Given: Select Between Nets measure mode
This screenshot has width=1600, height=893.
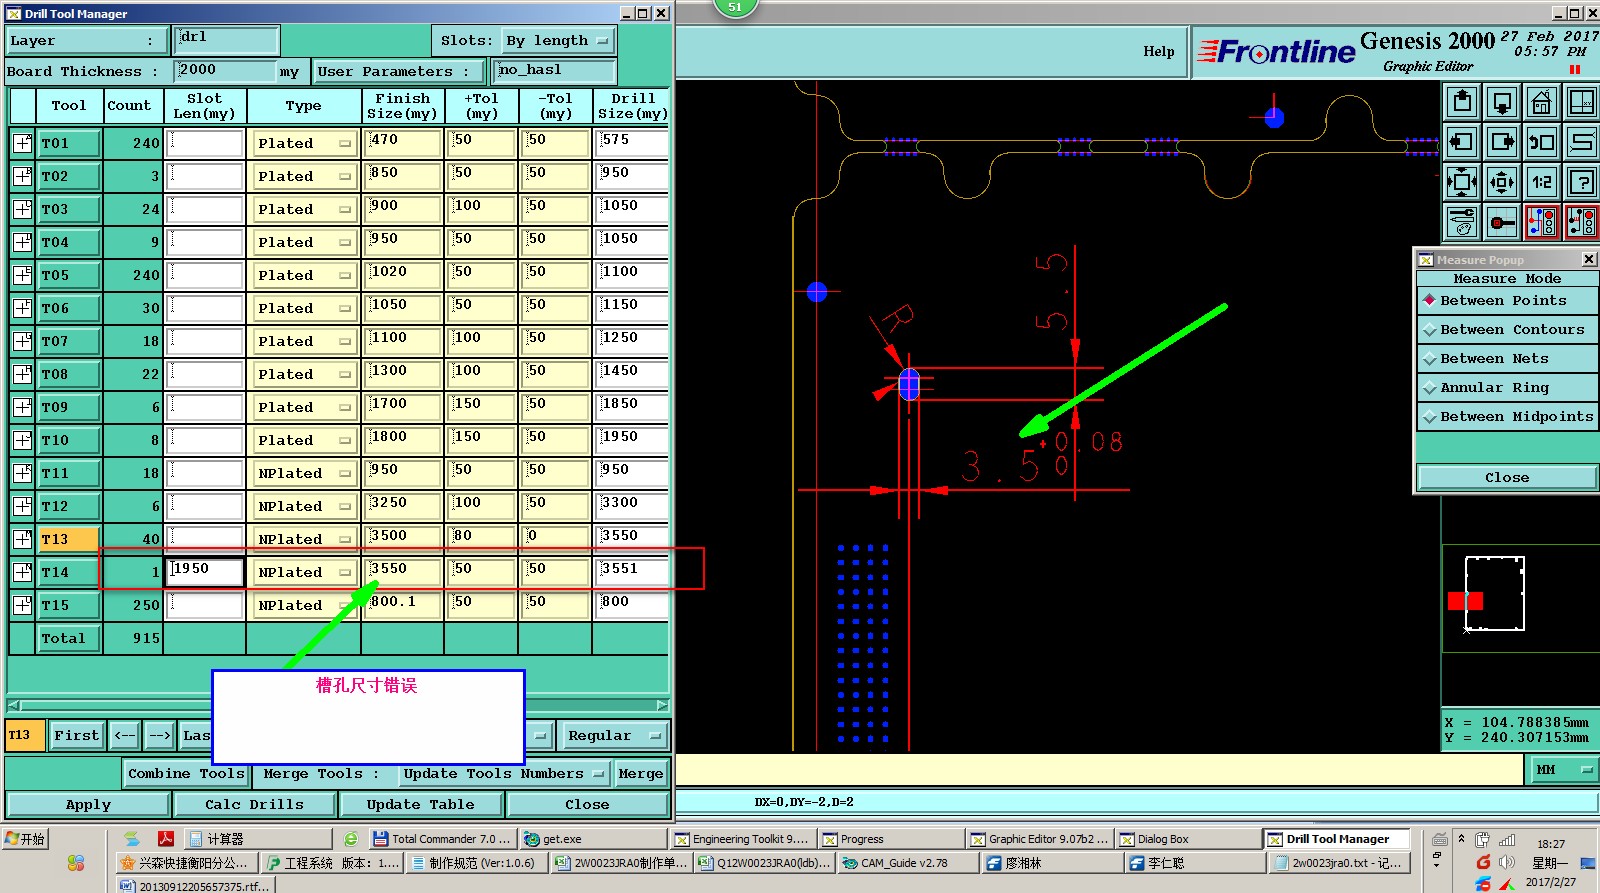Looking at the screenshot, I should tap(1507, 359).
